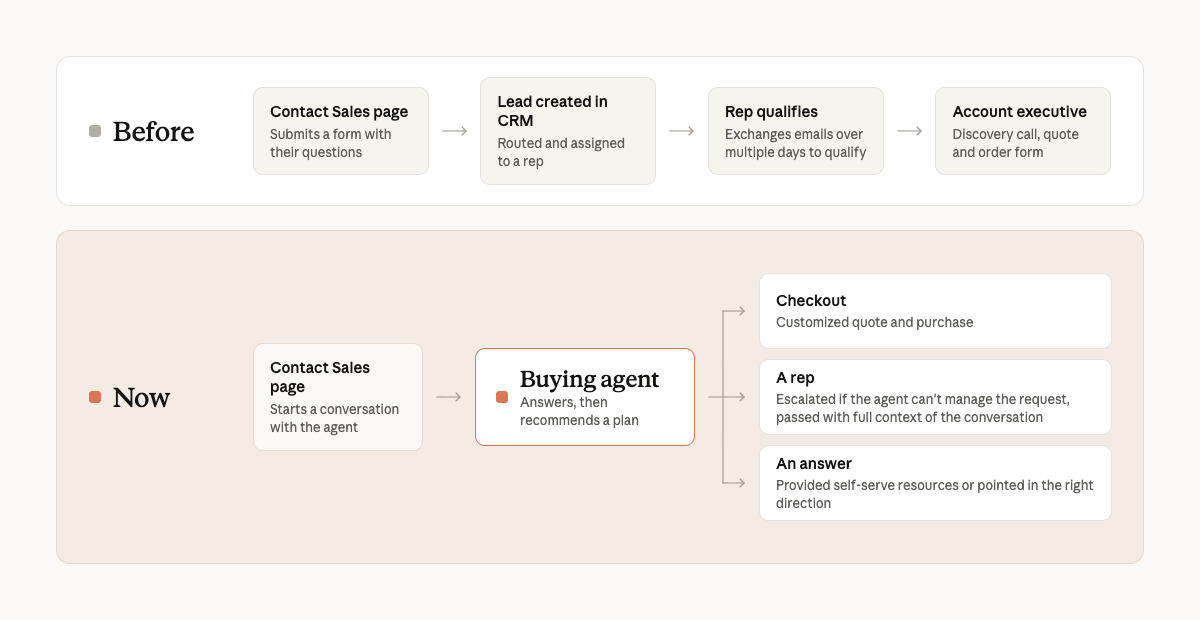Image resolution: width=1200 pixels, height=620 pixels.
Task: Click 'Customized quote and purchase' text
Action: (874, 322)
